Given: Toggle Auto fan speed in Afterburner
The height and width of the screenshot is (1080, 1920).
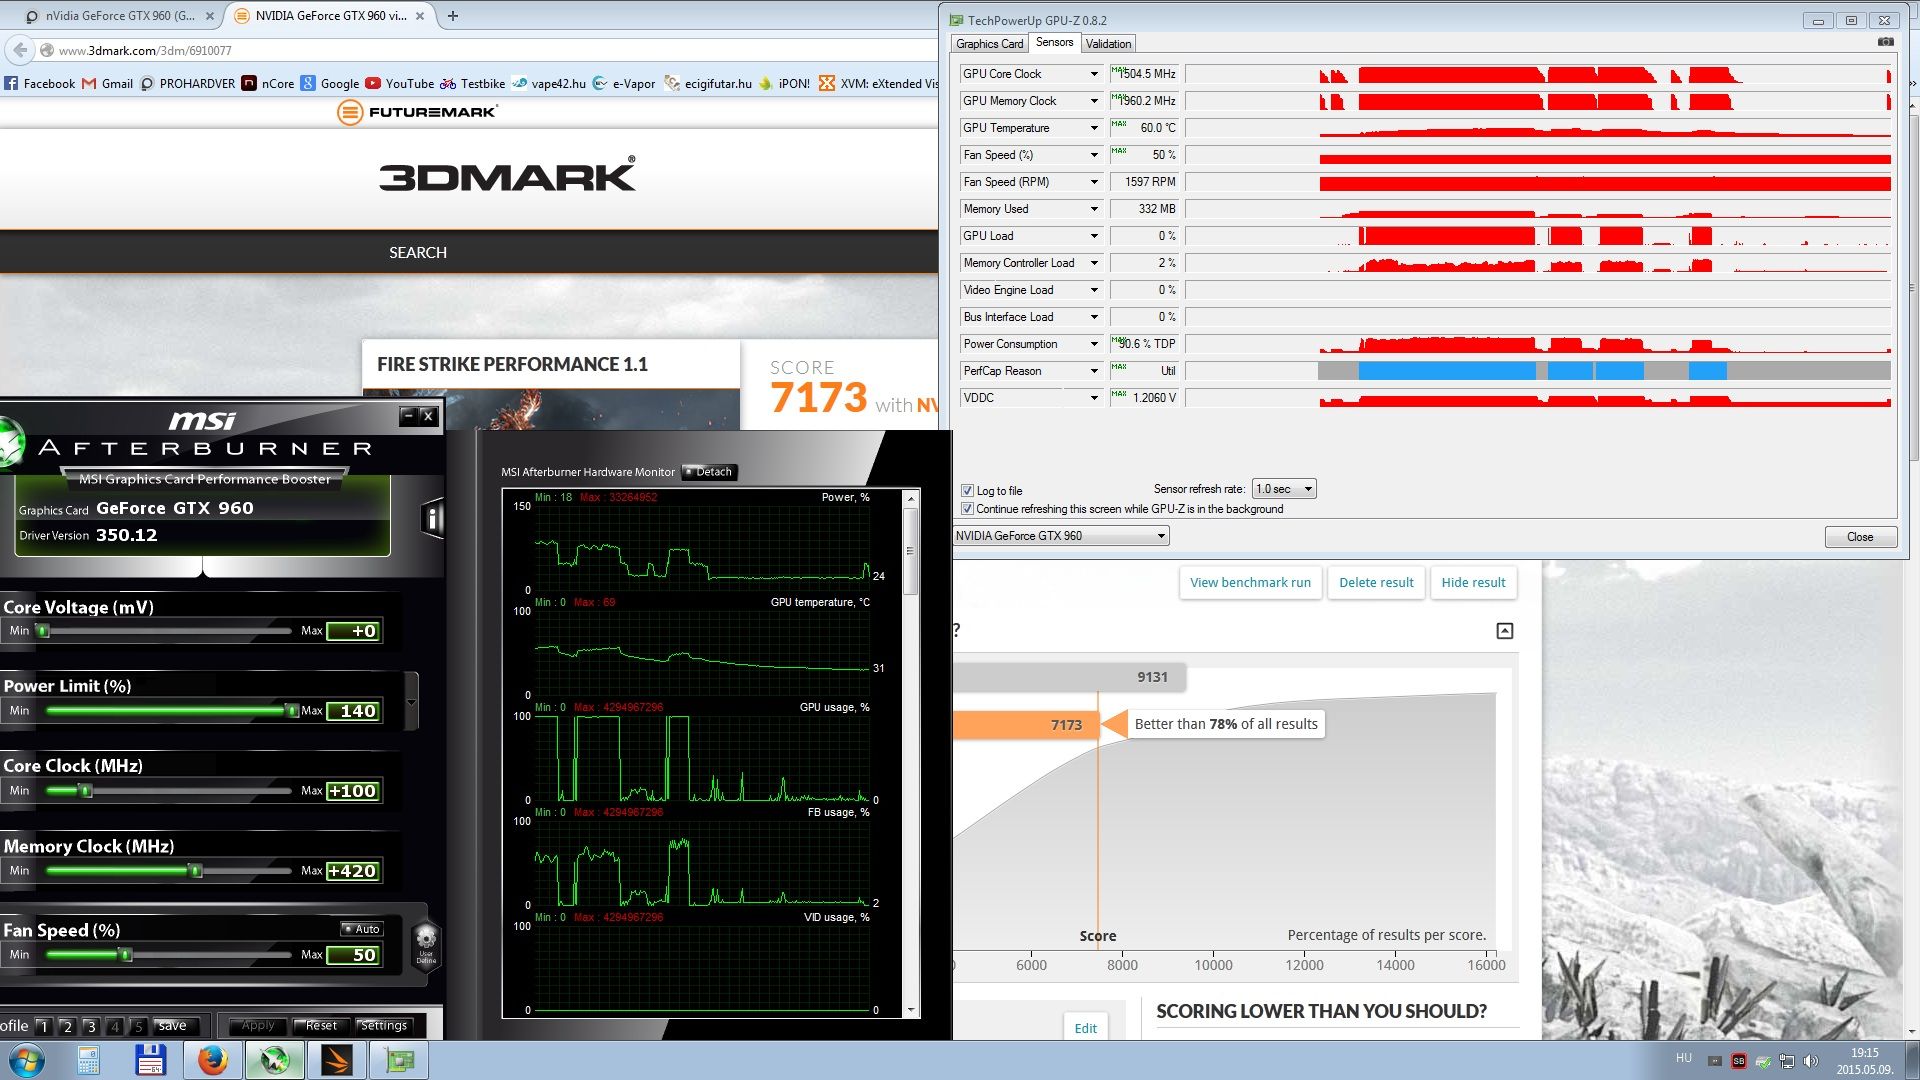Looking at the screenshot, I should pos(362,929).
